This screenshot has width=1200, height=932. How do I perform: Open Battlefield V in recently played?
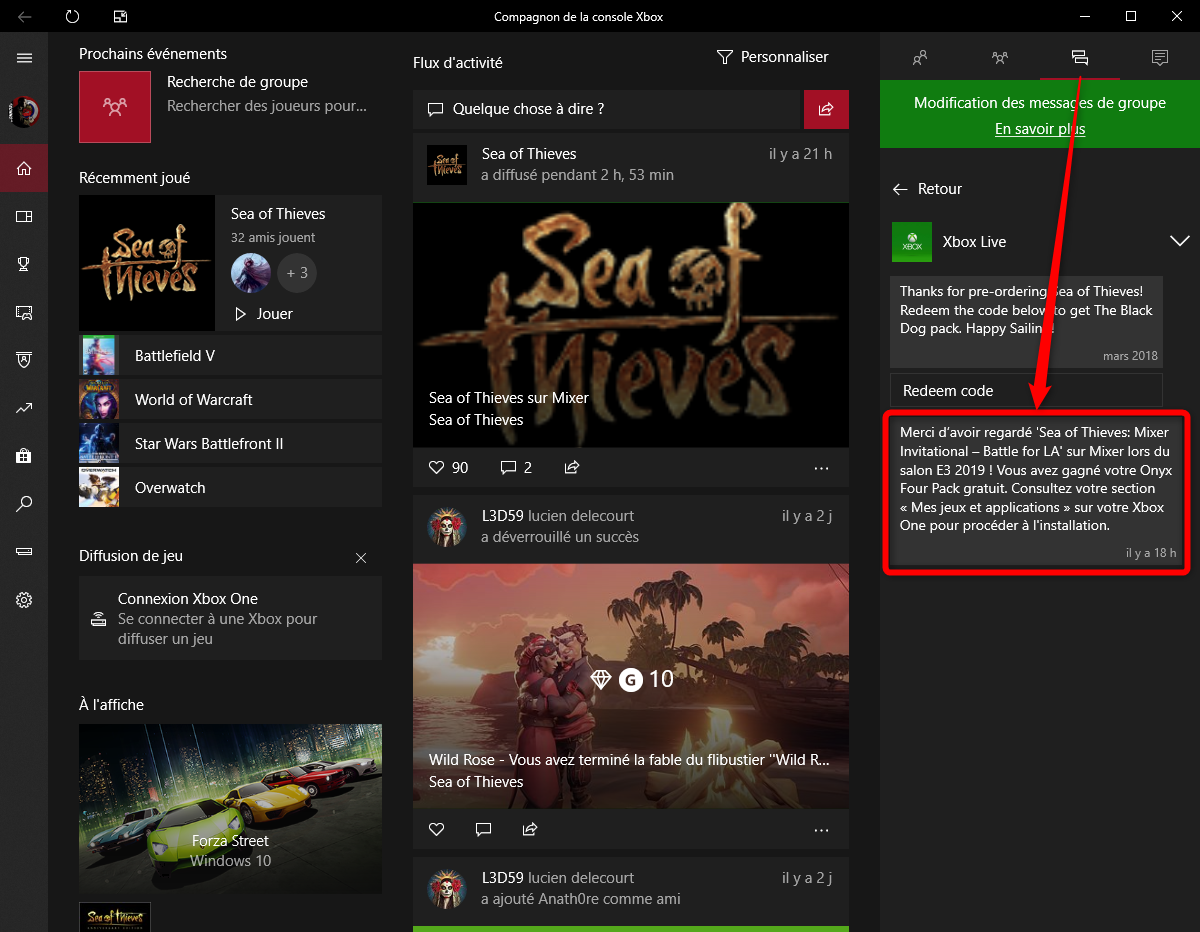tap(230, 355)
